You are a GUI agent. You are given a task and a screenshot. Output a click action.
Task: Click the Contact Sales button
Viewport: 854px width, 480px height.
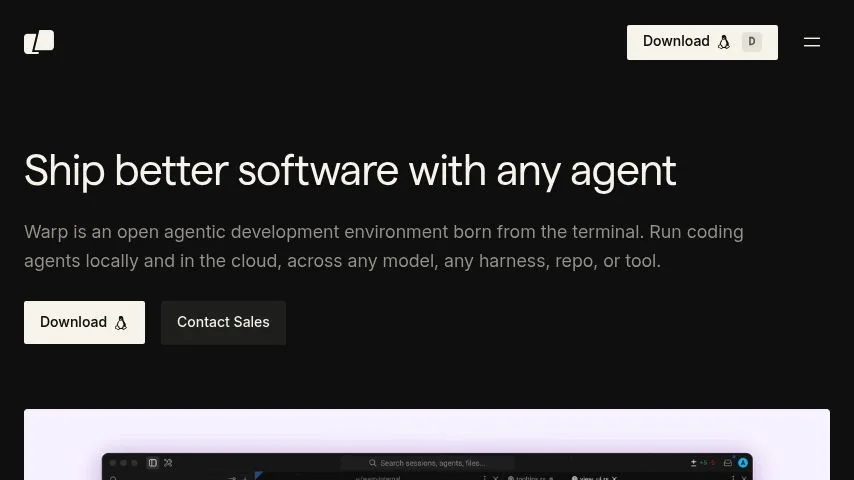[223, 323]
